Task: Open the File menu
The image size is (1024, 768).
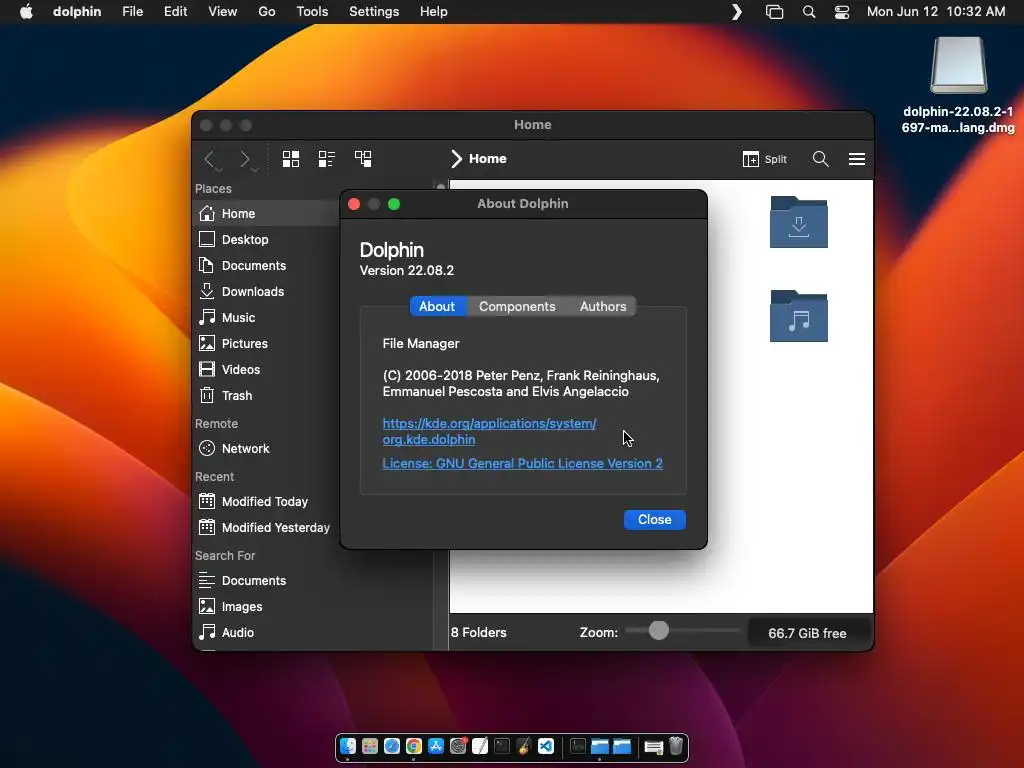Action: click(x=133, y=12)
